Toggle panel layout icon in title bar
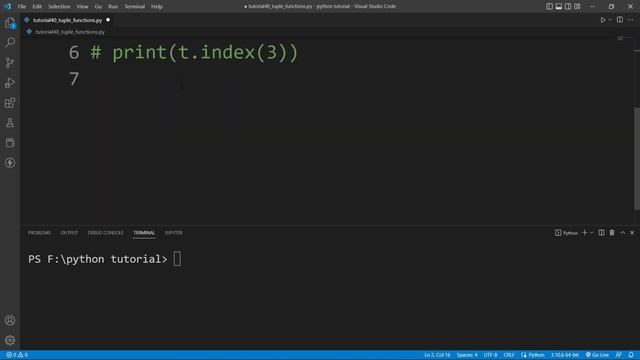 (559, 7)
